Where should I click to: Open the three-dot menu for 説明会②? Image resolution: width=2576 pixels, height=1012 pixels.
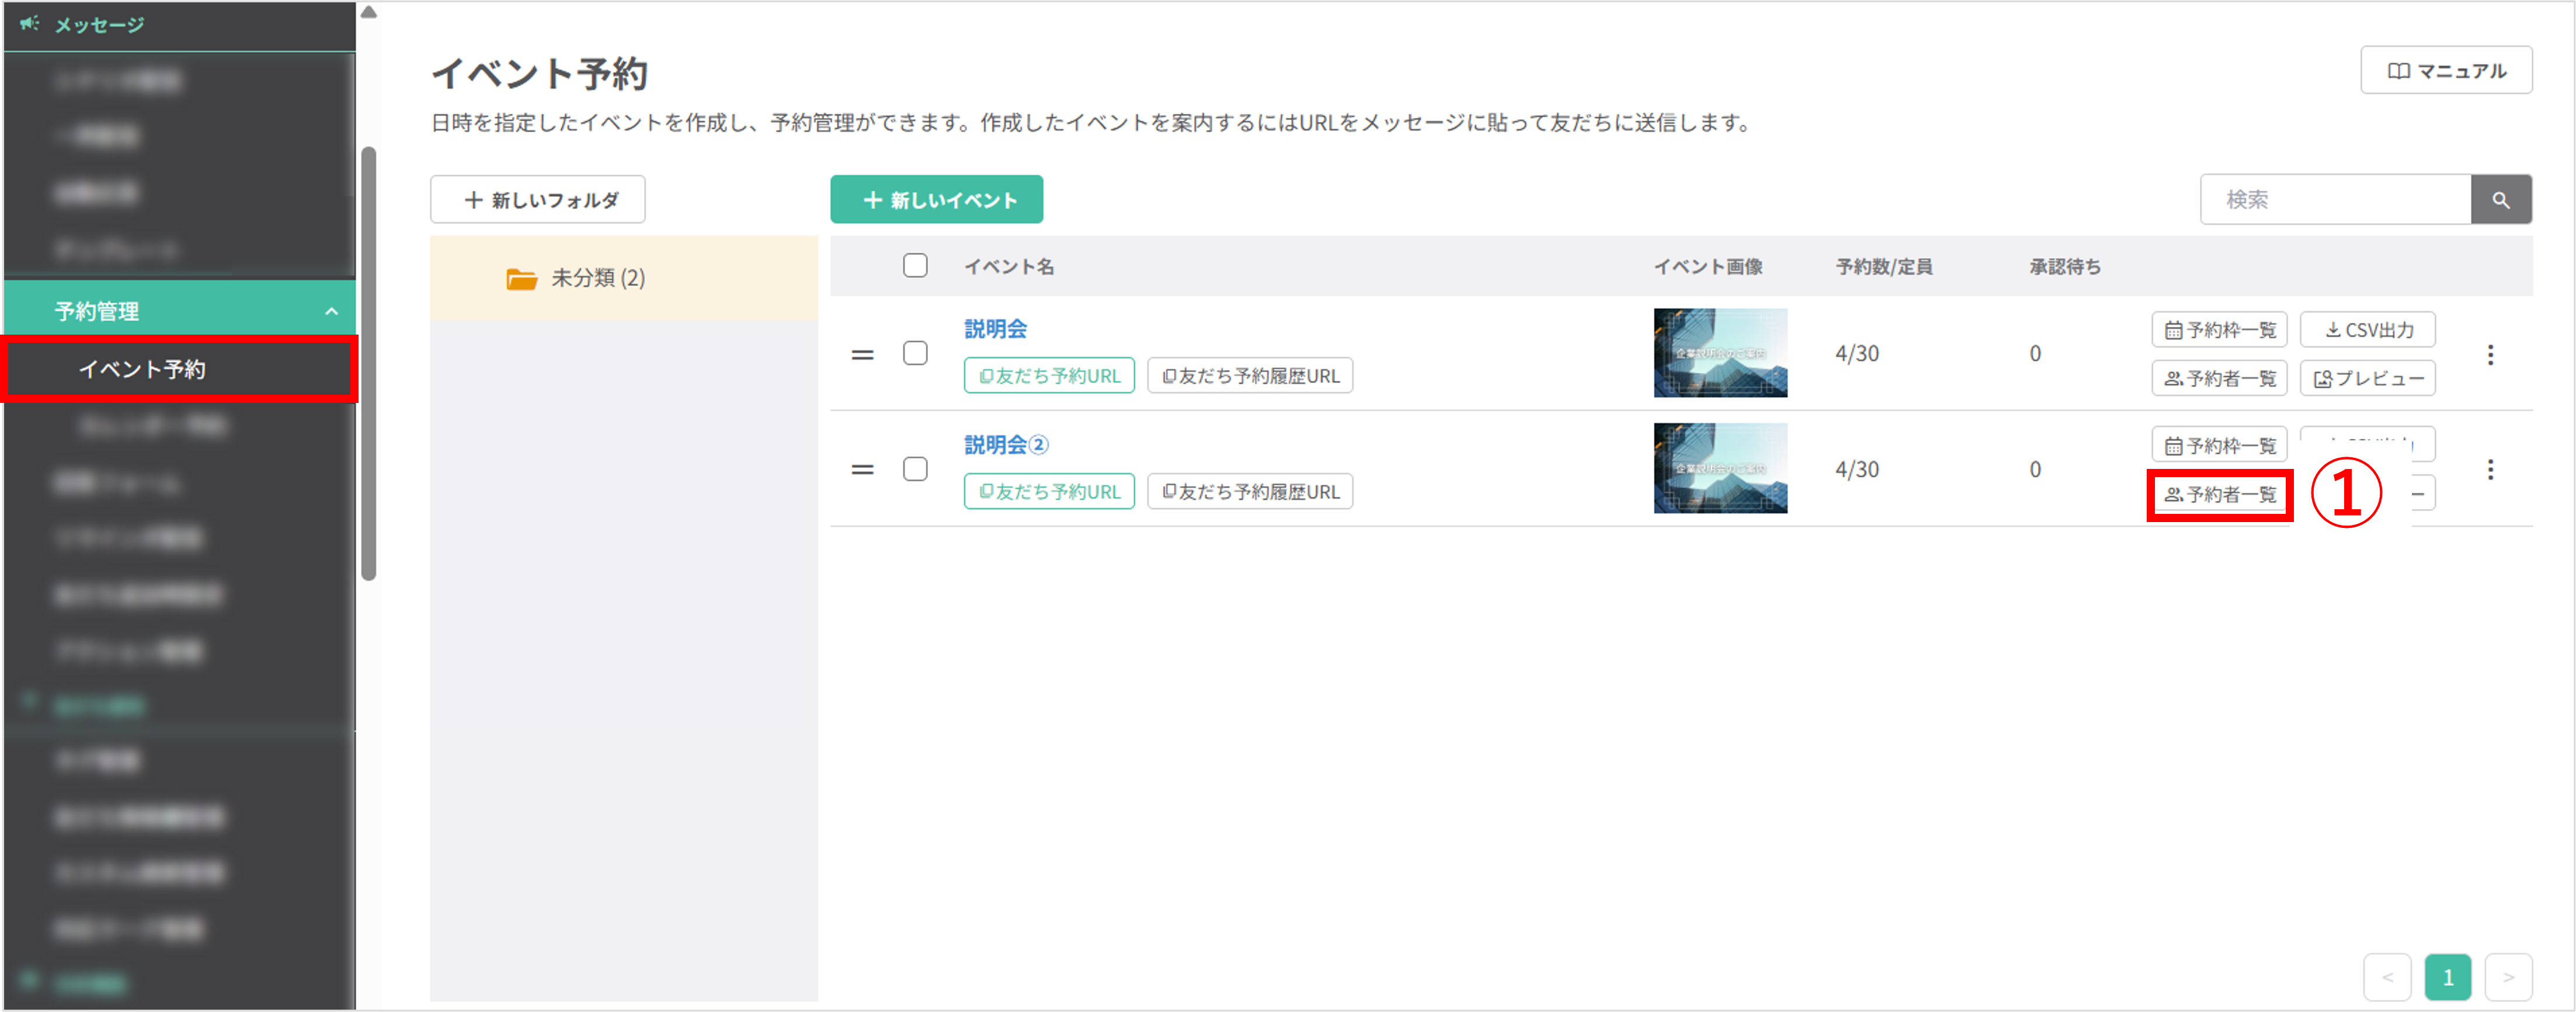[2490, 470]
